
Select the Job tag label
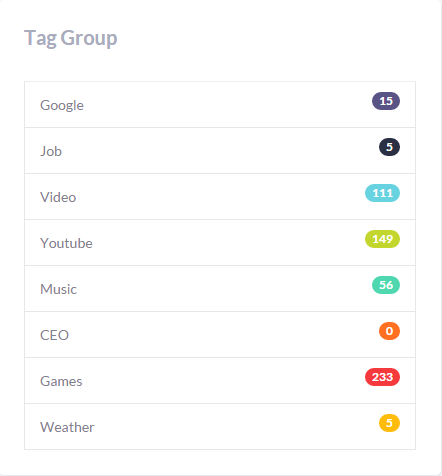[51, 151]
